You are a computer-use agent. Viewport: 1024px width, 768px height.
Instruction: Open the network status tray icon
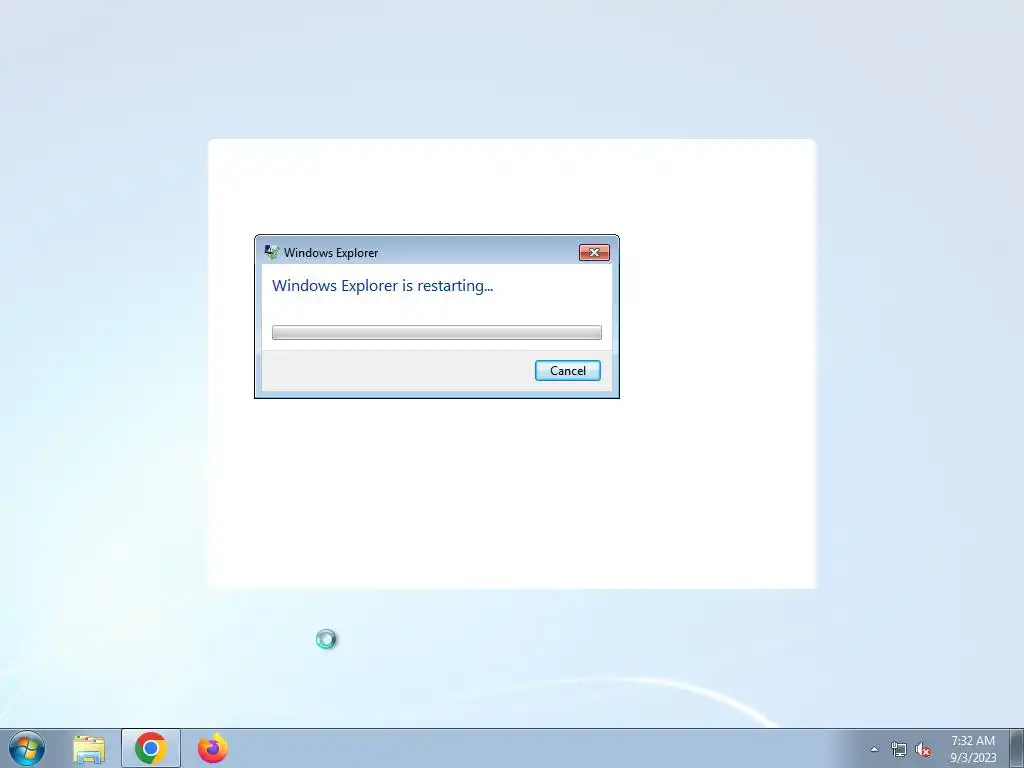click(x=899, y=750)
